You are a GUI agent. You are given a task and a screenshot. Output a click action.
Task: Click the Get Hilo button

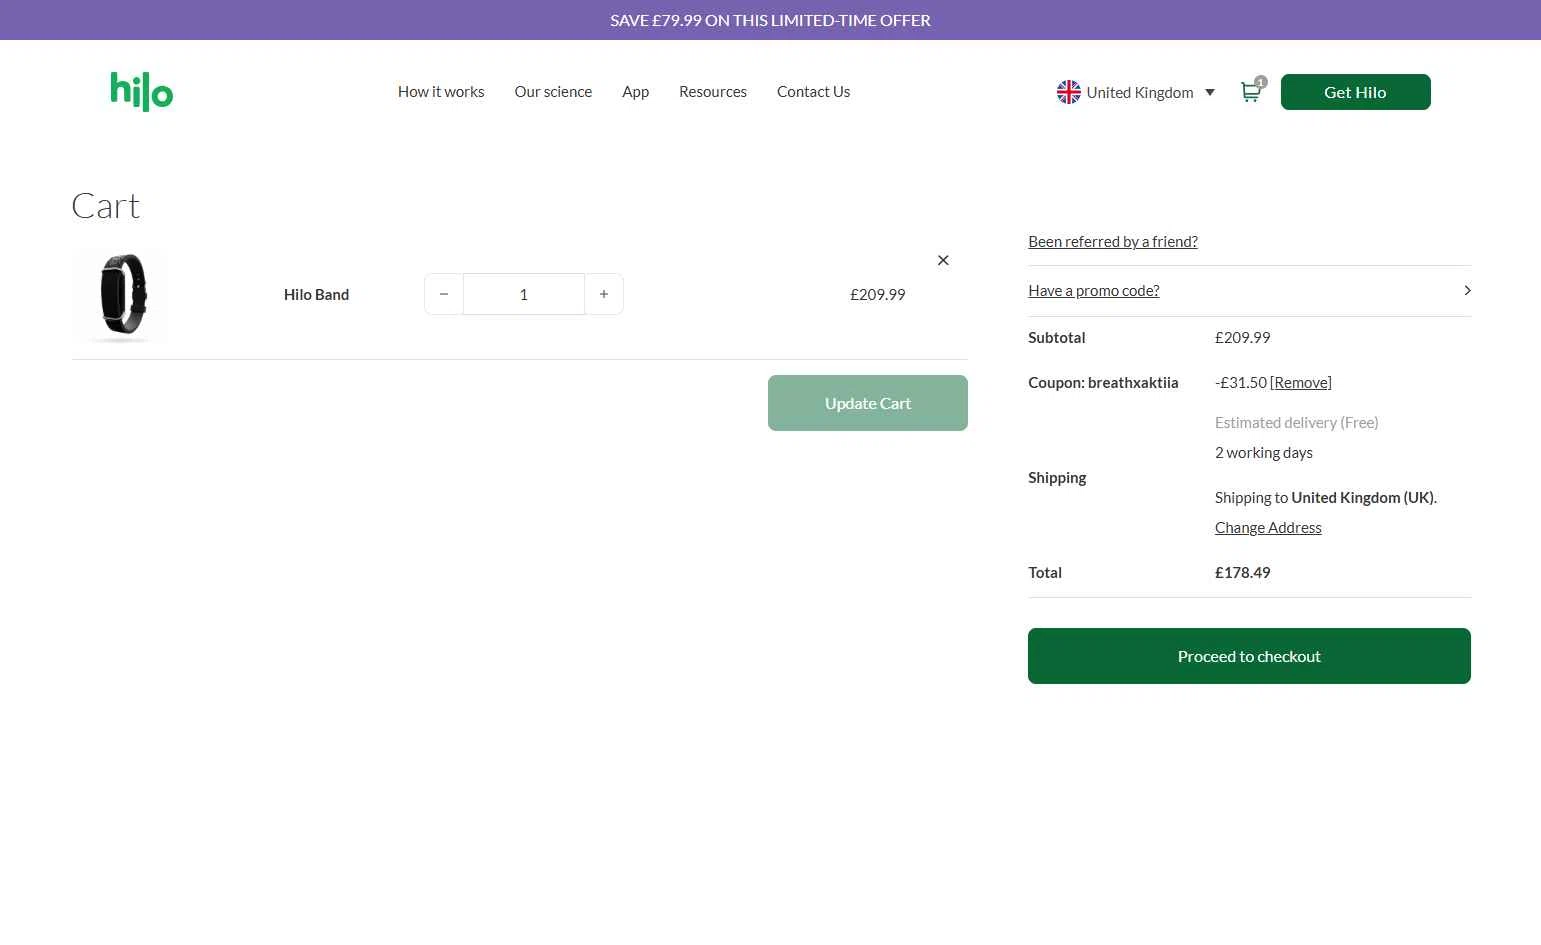pos(1355,92)
